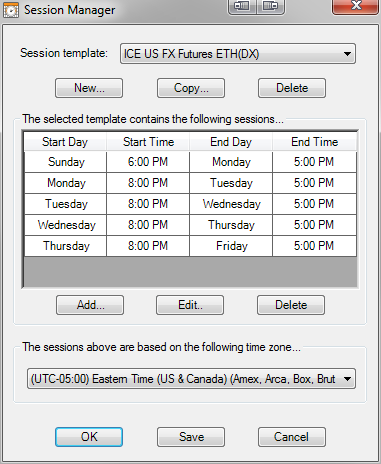
Task: Click the Save button
Action: point(191,437)
